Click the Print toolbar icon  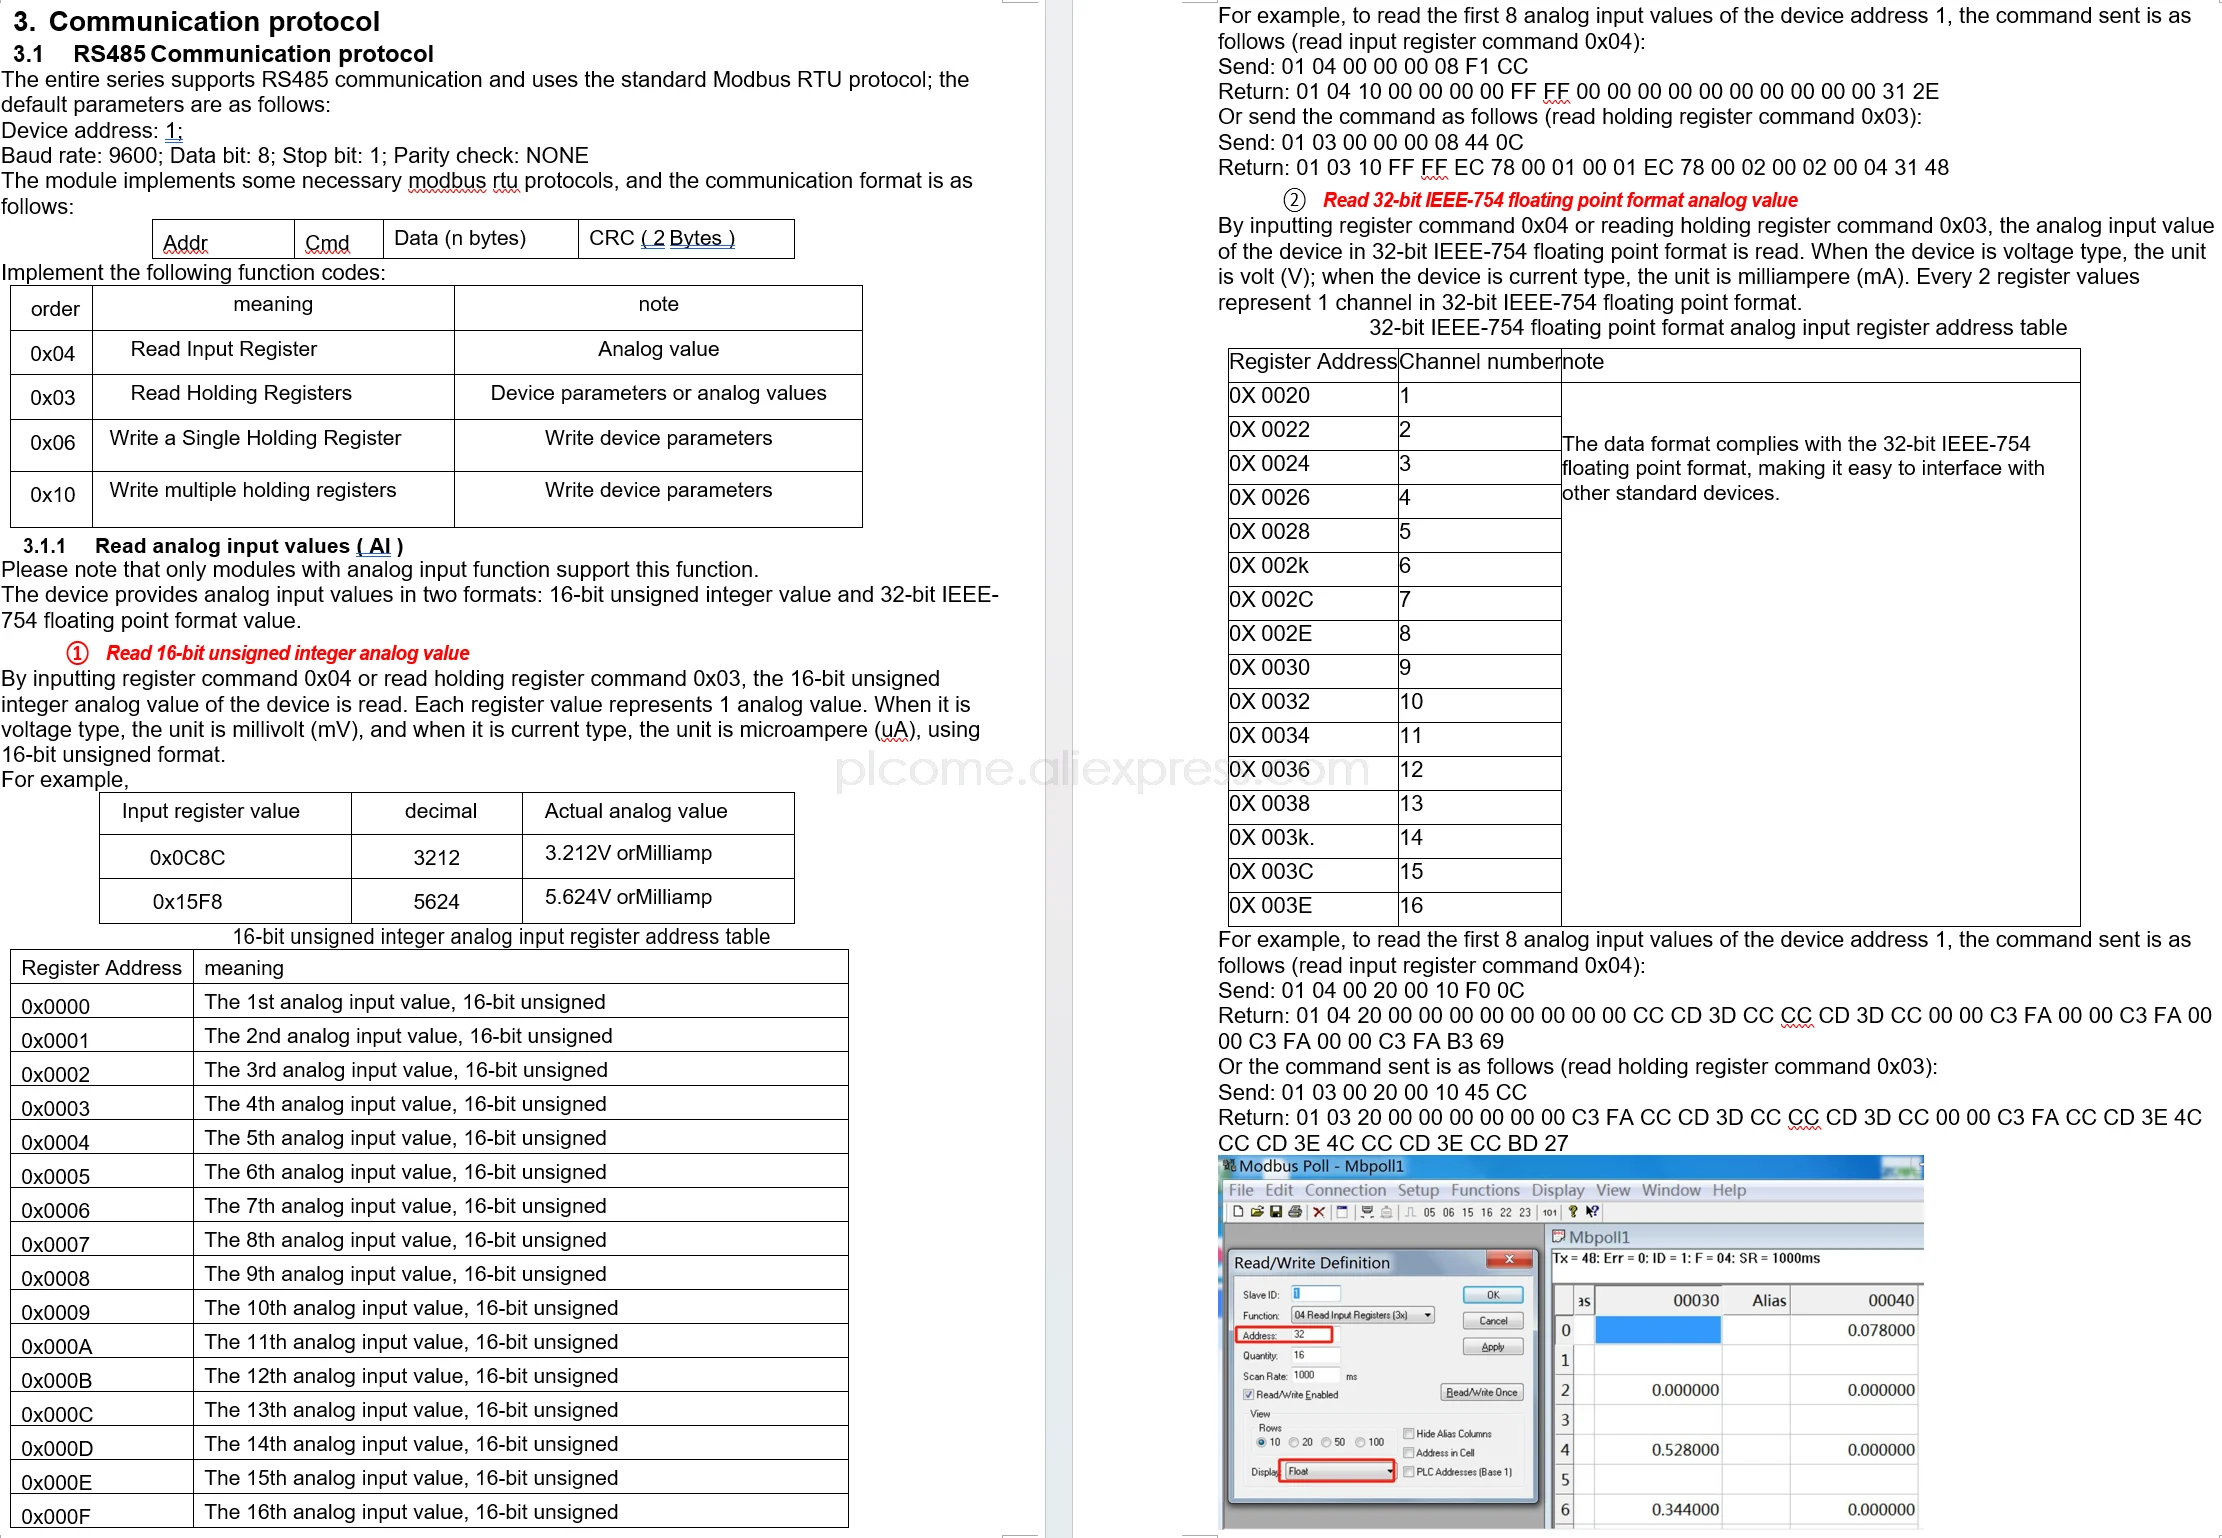1295,1212
